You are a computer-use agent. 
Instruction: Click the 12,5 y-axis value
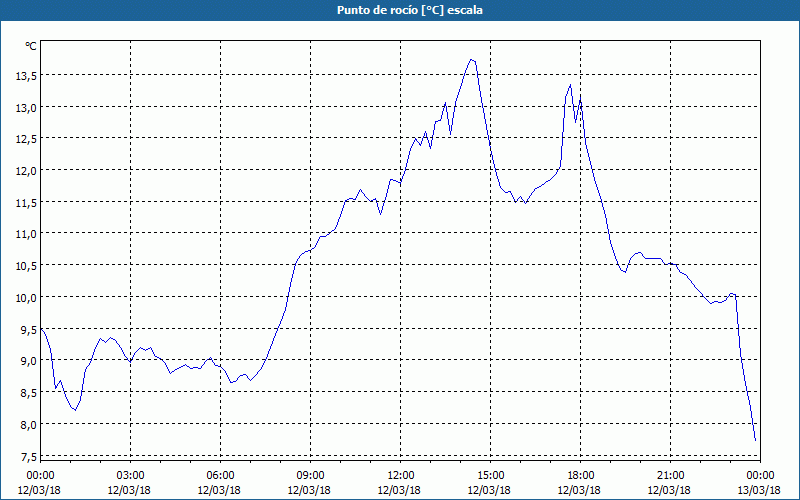tap(26, 139)
